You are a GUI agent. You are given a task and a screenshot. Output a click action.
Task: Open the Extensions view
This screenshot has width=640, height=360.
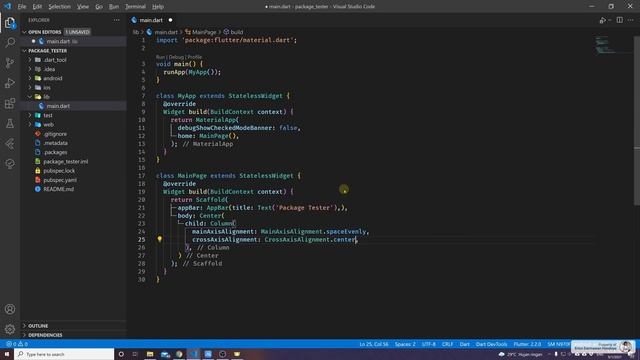pyautogui.click(x=10, y=103)
